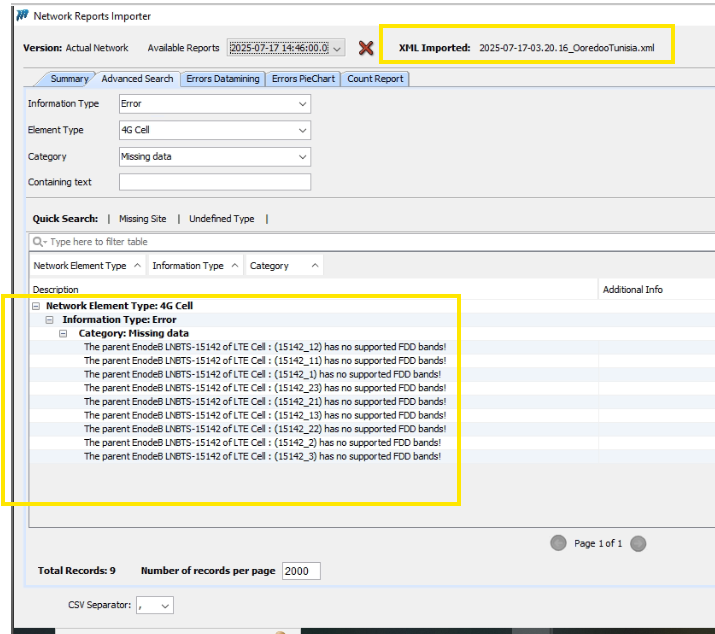This screenshot has height=634, width=715.
Task: Open the Element Type dropdown
Action: 302,130
